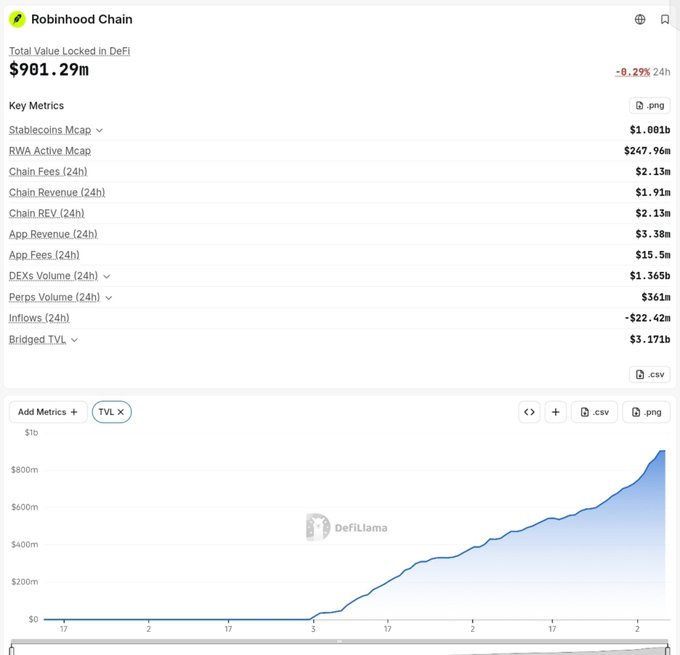Viewport: 680px width, 655px height.
Task: Click the $3.38m app revenue value
Action: click(x=653, y=234)
